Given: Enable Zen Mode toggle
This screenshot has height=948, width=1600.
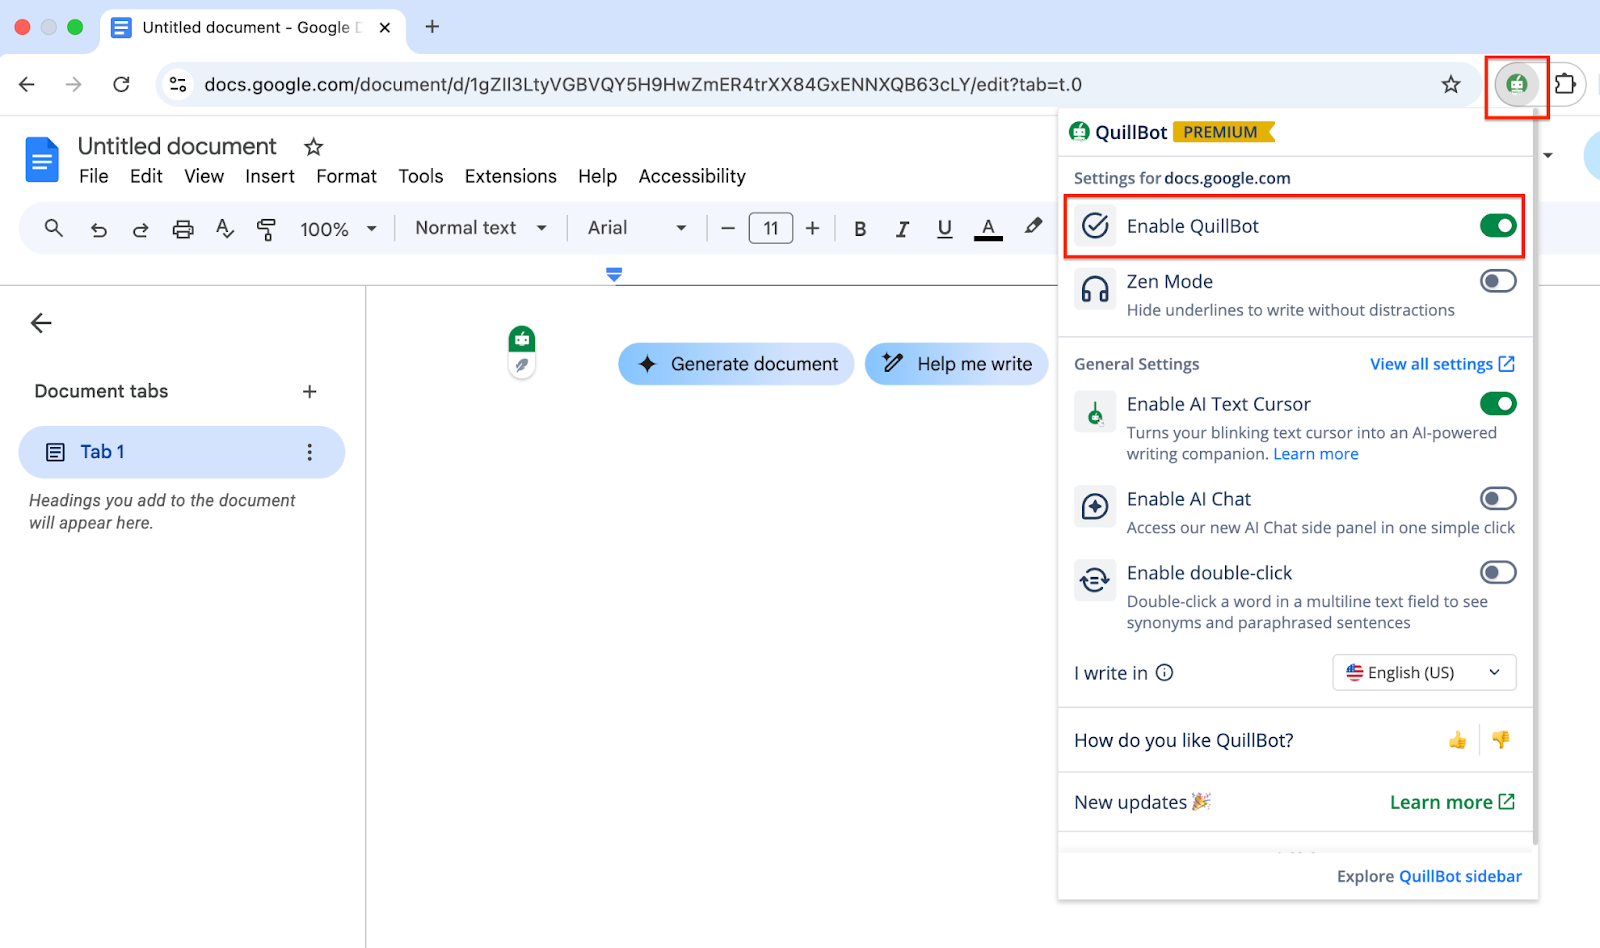Looking at the screenshot, I should point(1497,282).
